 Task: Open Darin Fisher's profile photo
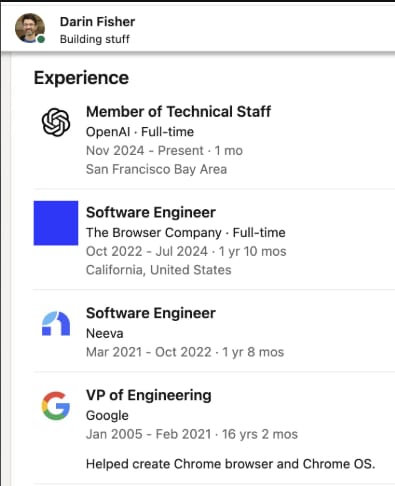(x=30, y=28)
